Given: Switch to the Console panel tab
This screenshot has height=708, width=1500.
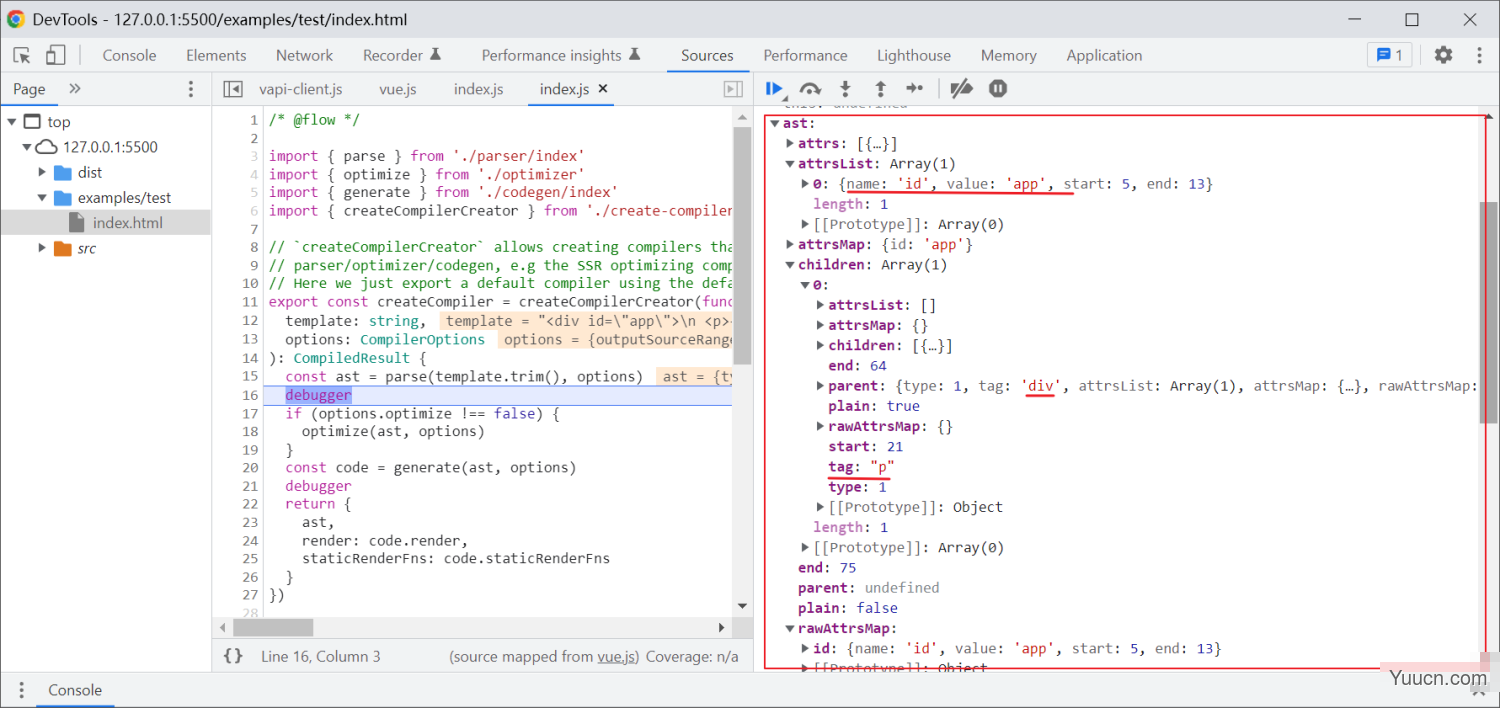Looking at the screenshot, I should (129, 55).
